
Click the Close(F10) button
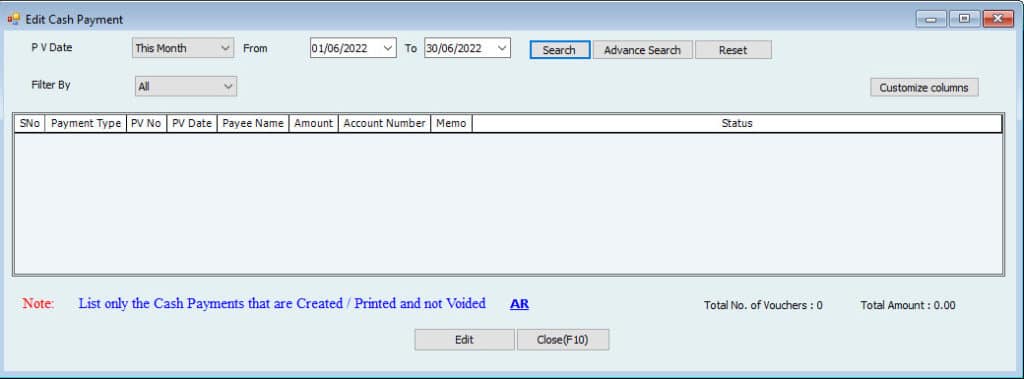click(x=563, y=340)
